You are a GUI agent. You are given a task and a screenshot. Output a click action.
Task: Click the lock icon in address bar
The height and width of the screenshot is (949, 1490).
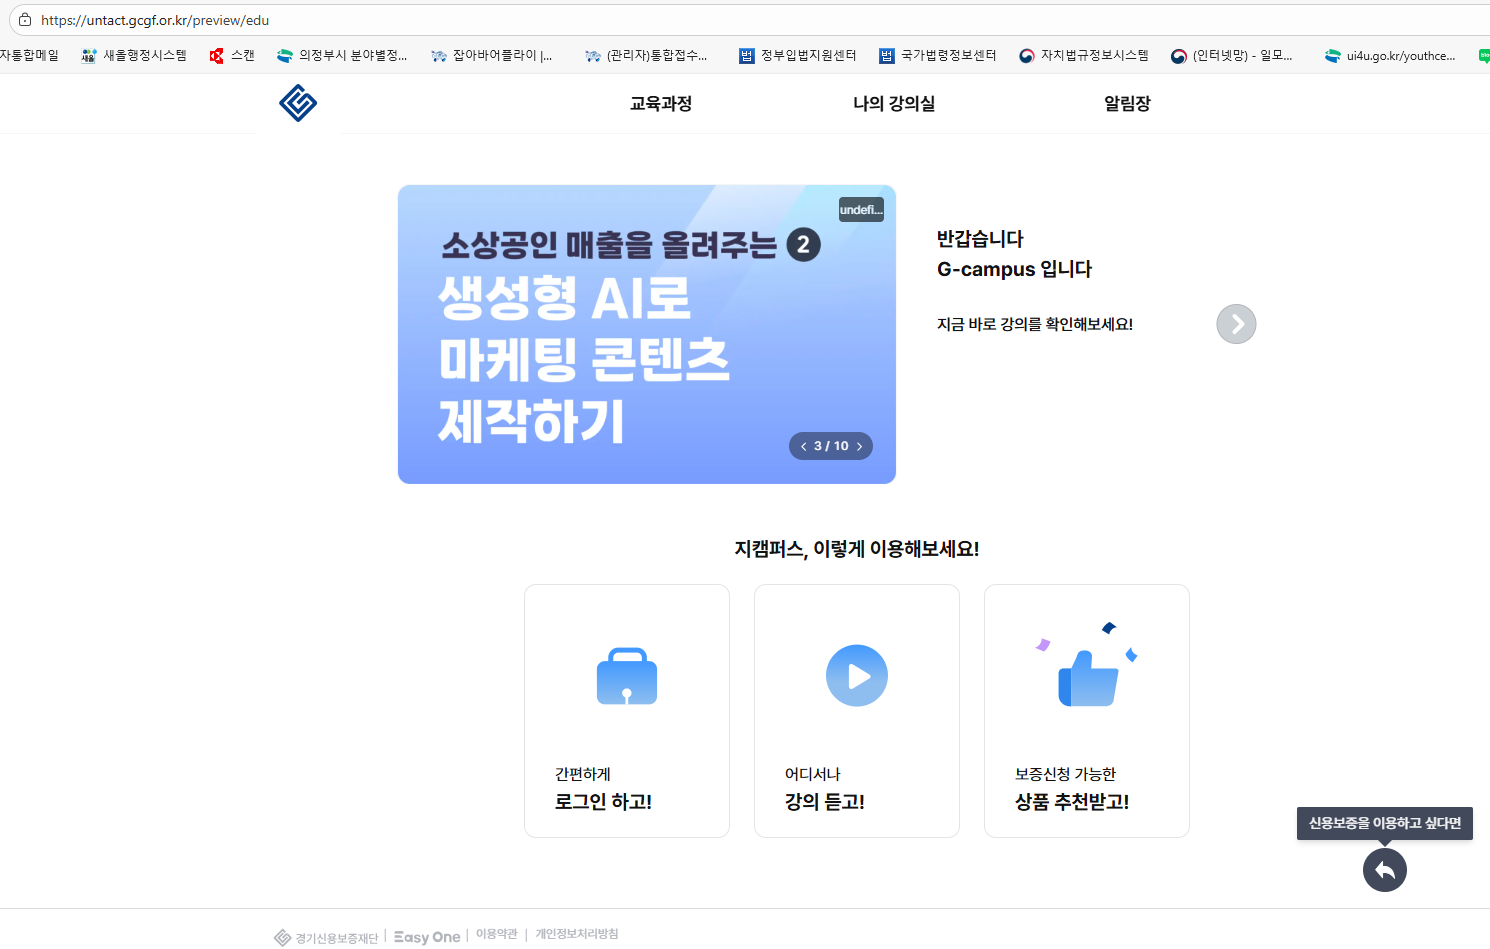tap(25, 20)
